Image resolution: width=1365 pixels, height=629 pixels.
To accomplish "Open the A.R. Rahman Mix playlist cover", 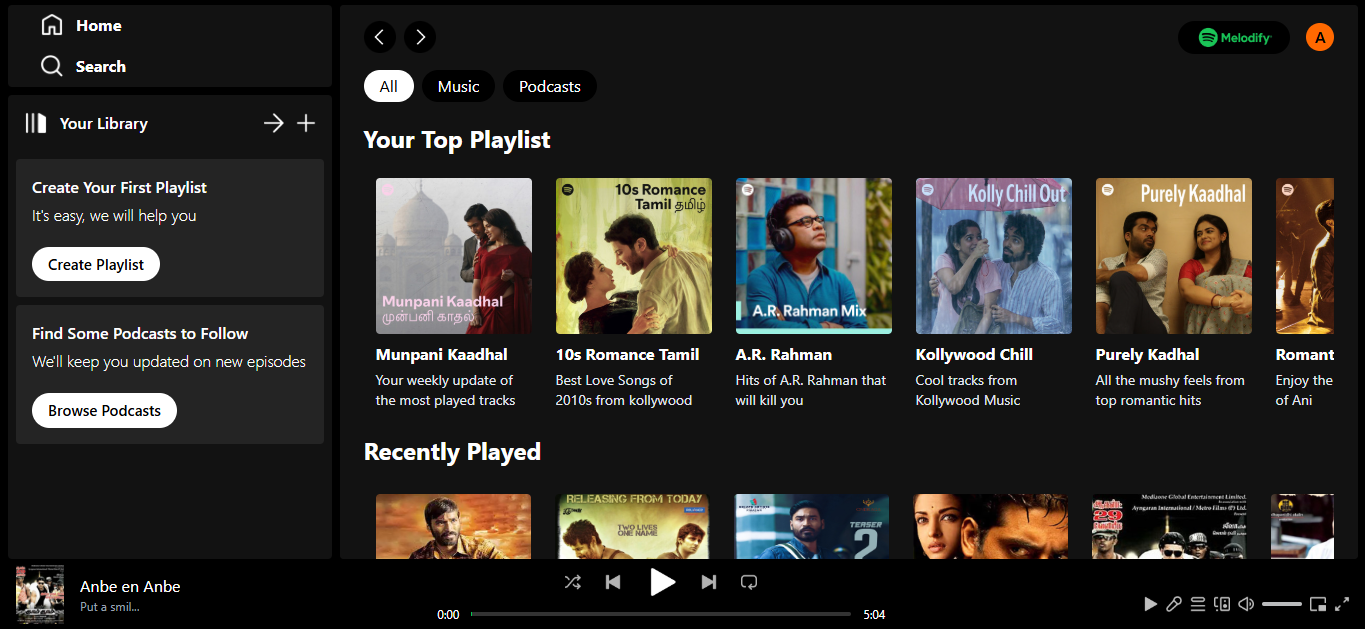I will 813,256.
